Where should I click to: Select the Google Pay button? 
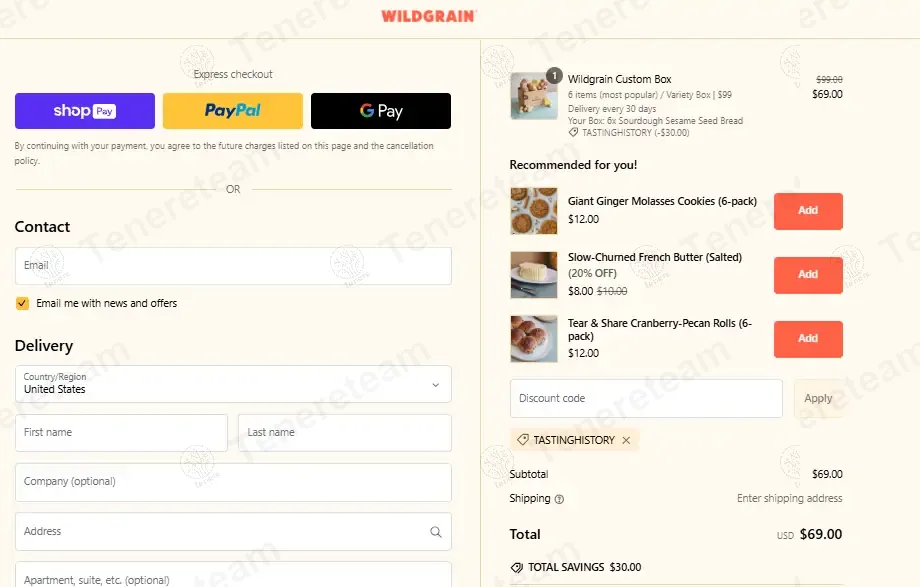[x=381, y=111]
